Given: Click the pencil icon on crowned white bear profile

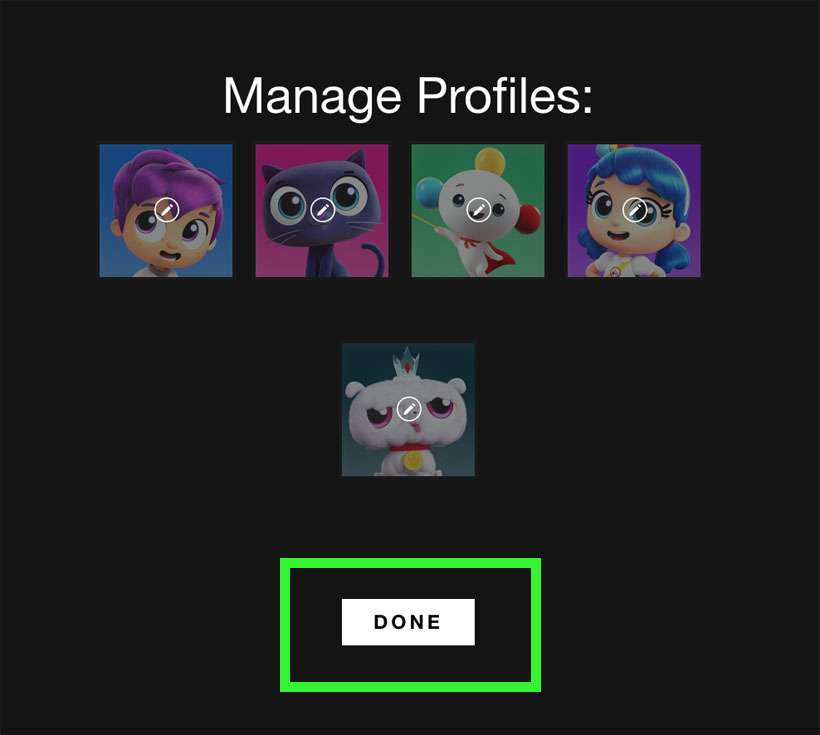Looking at the screenshot, I should tap(409, 409).
